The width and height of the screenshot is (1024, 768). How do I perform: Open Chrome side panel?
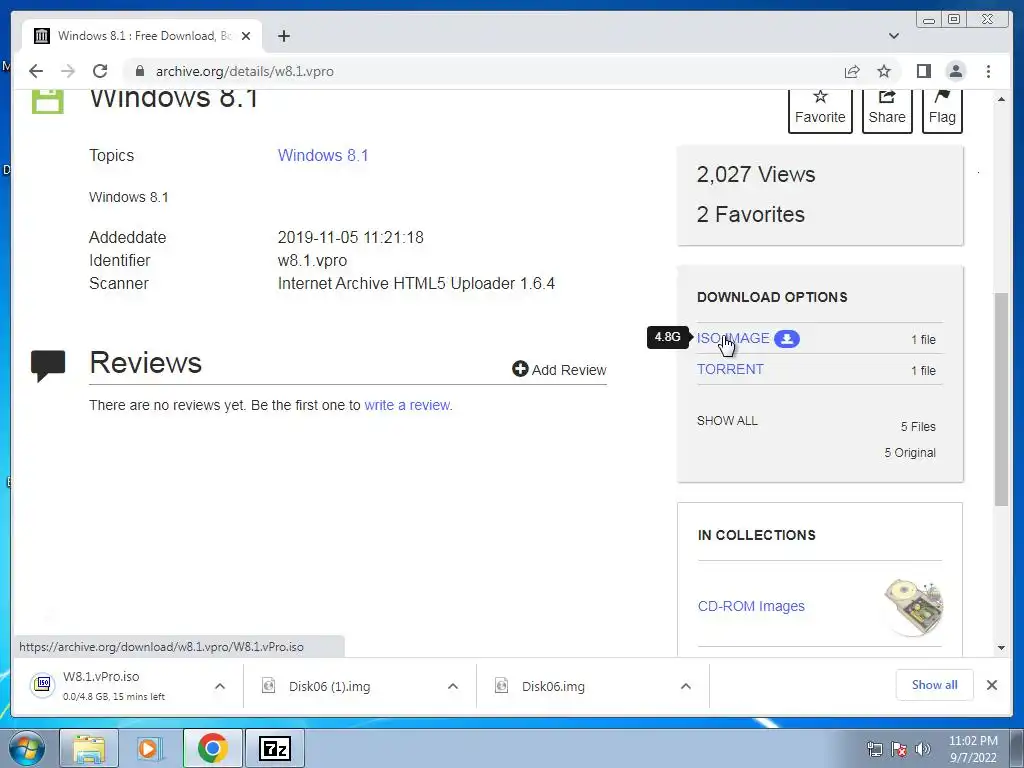point(923,71)
